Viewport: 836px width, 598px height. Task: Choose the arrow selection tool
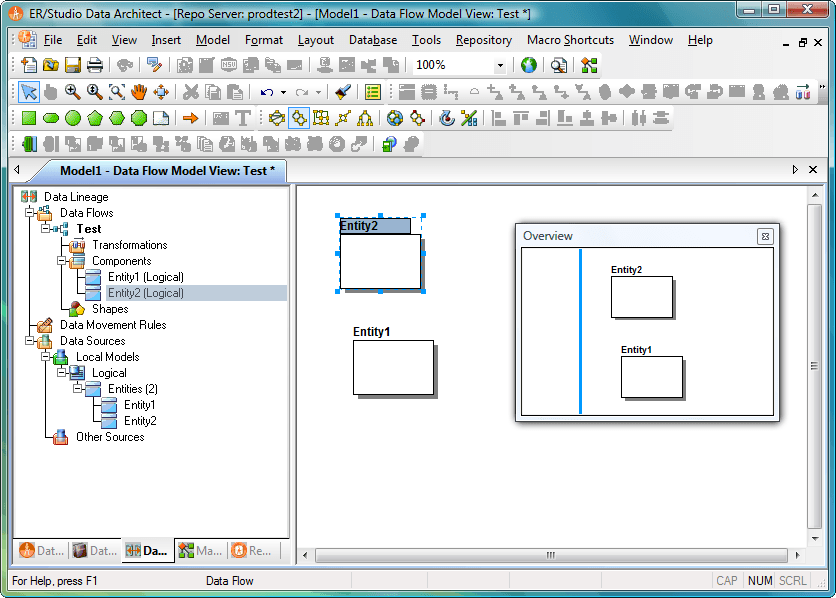coord(29,92)
